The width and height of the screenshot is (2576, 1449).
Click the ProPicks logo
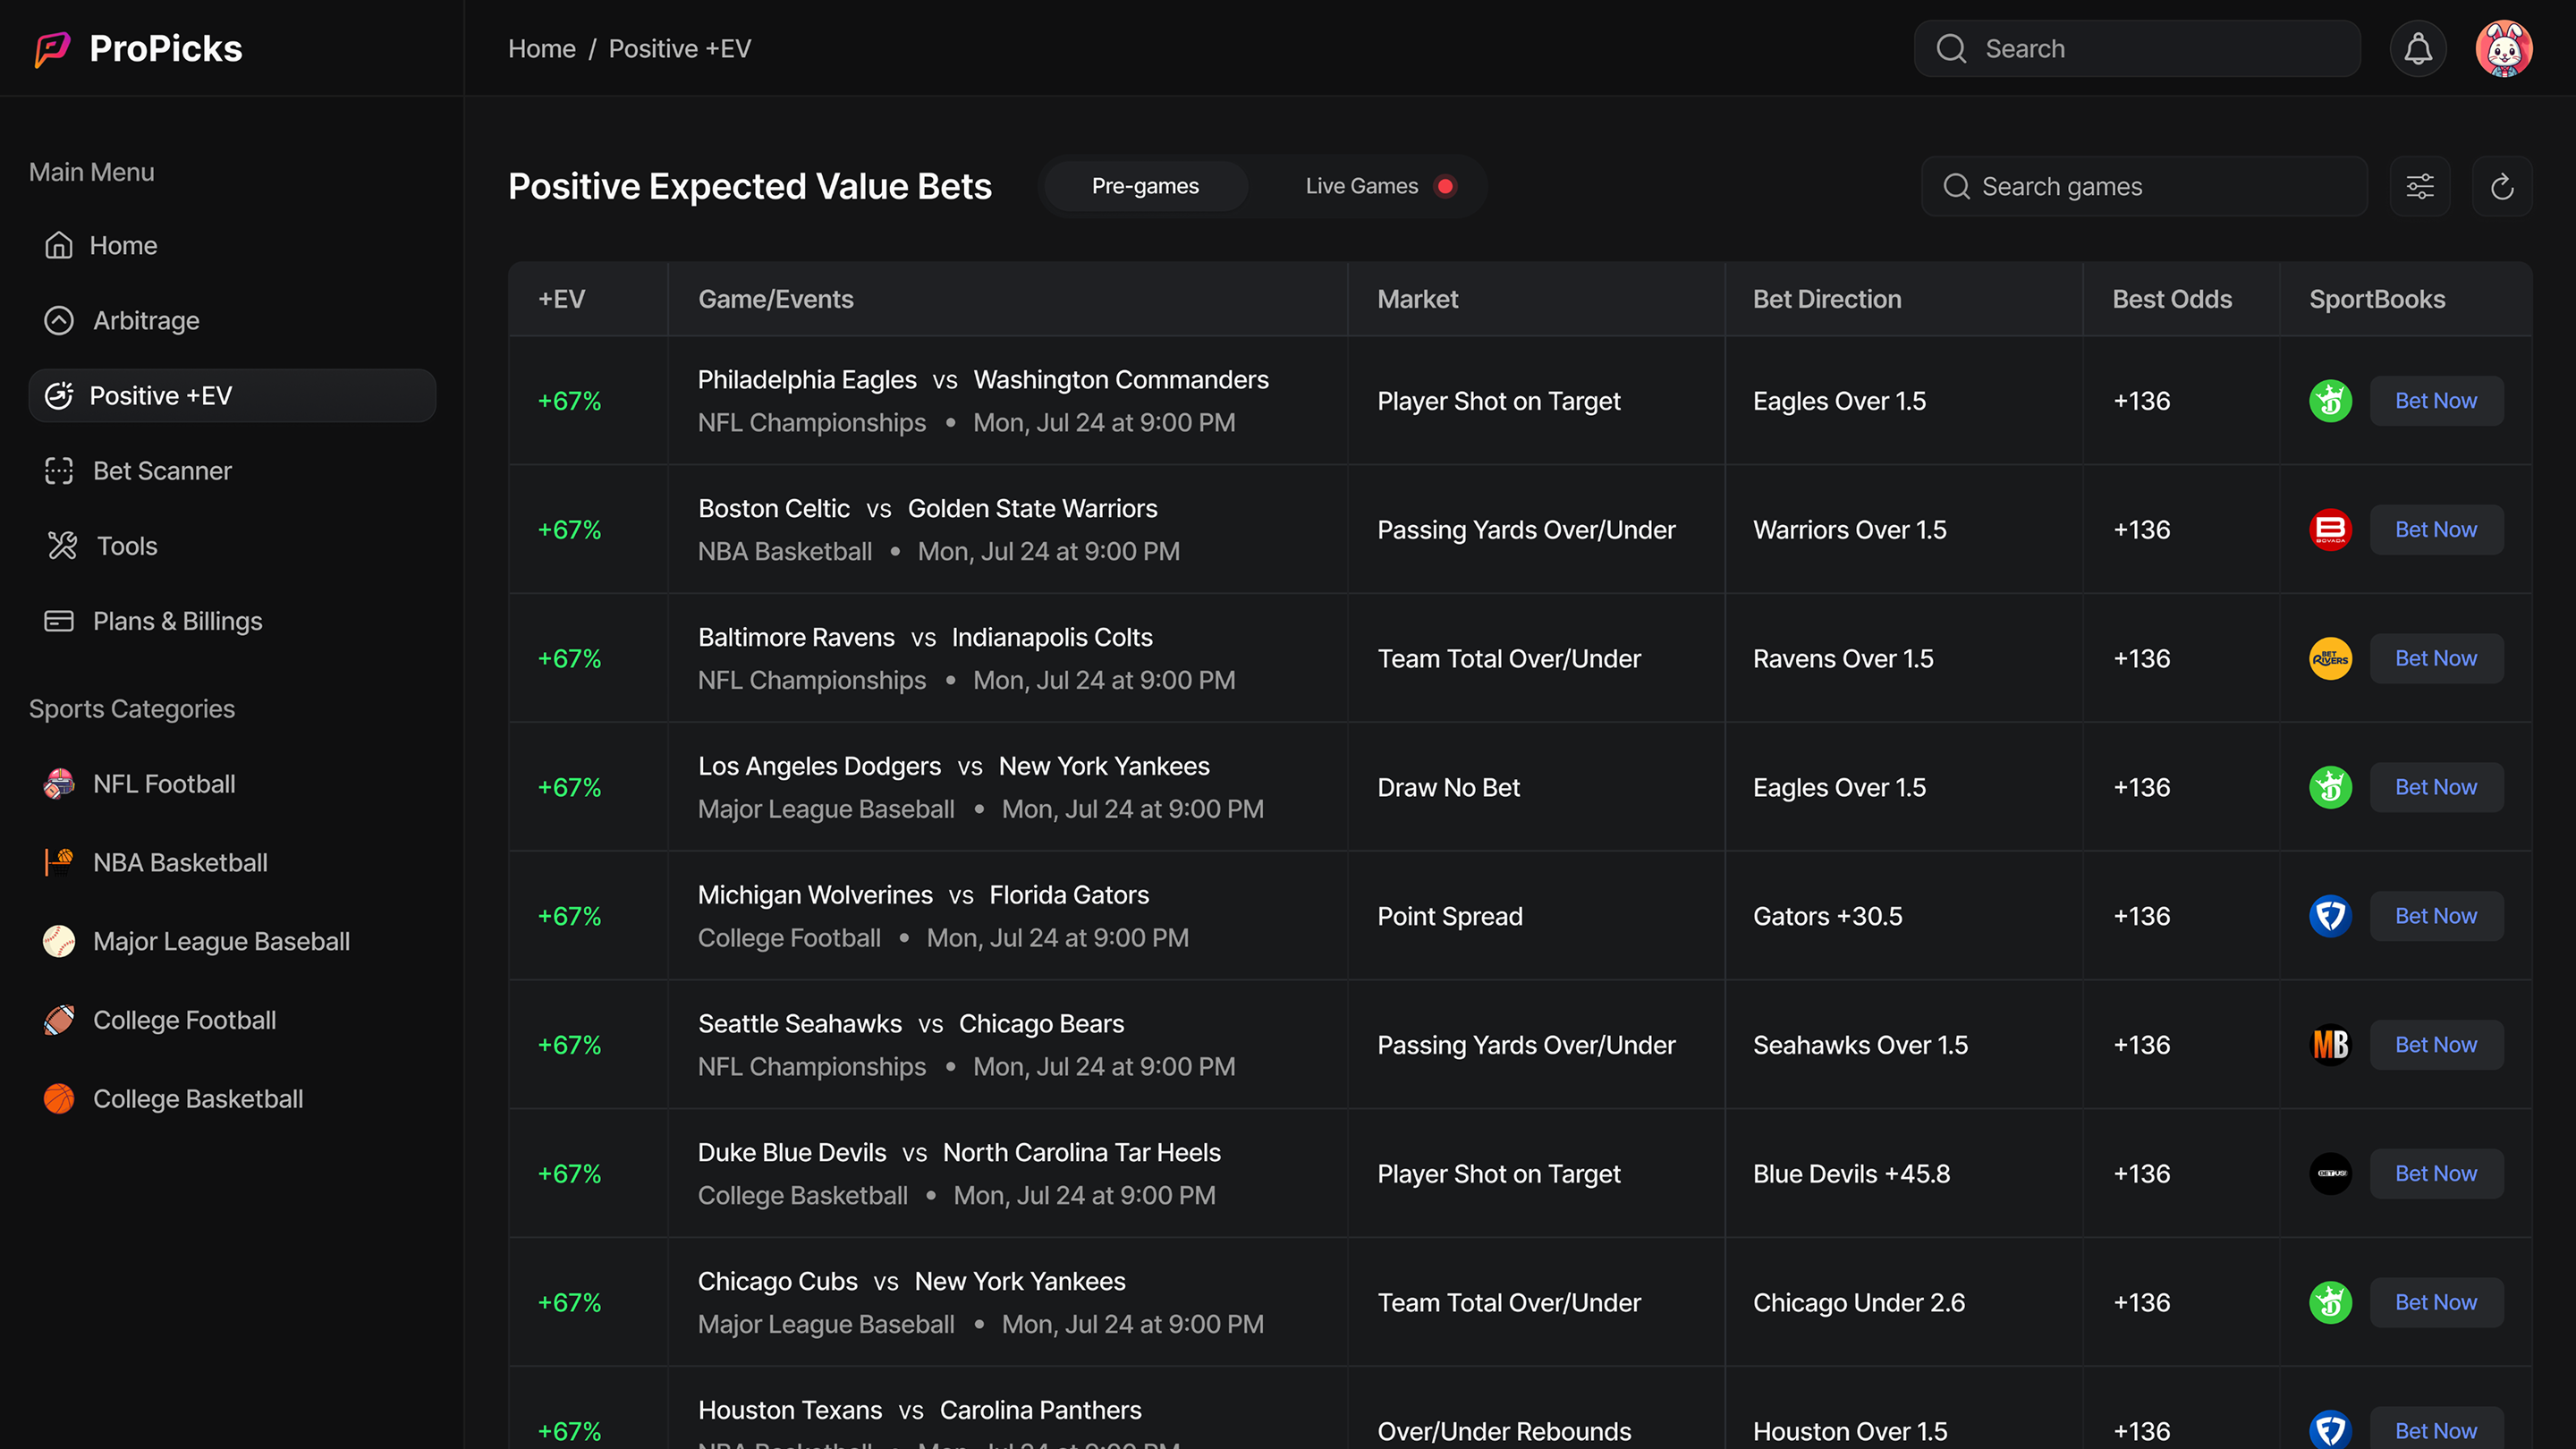coord(139,48)
